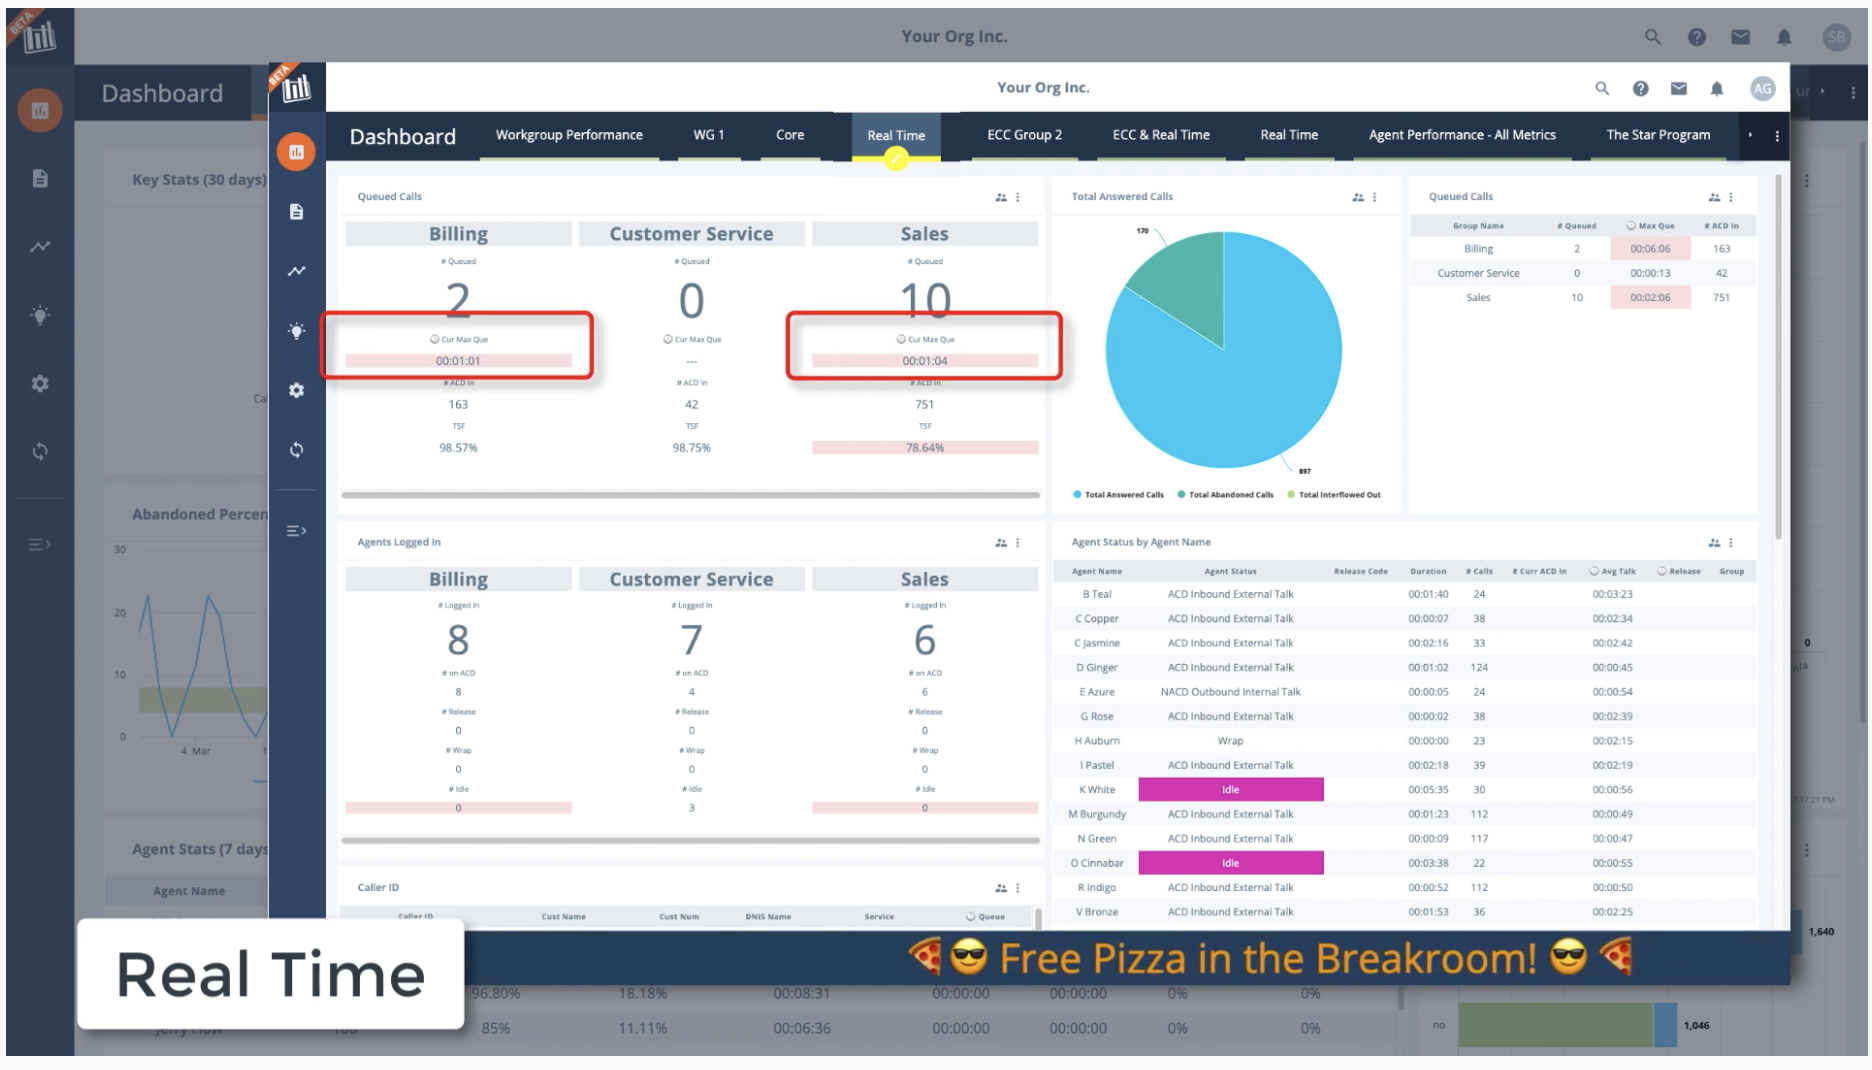Click sync icon in background sidebar
The height and width of the screenshot is (1070, 1872).
[40, 451]
